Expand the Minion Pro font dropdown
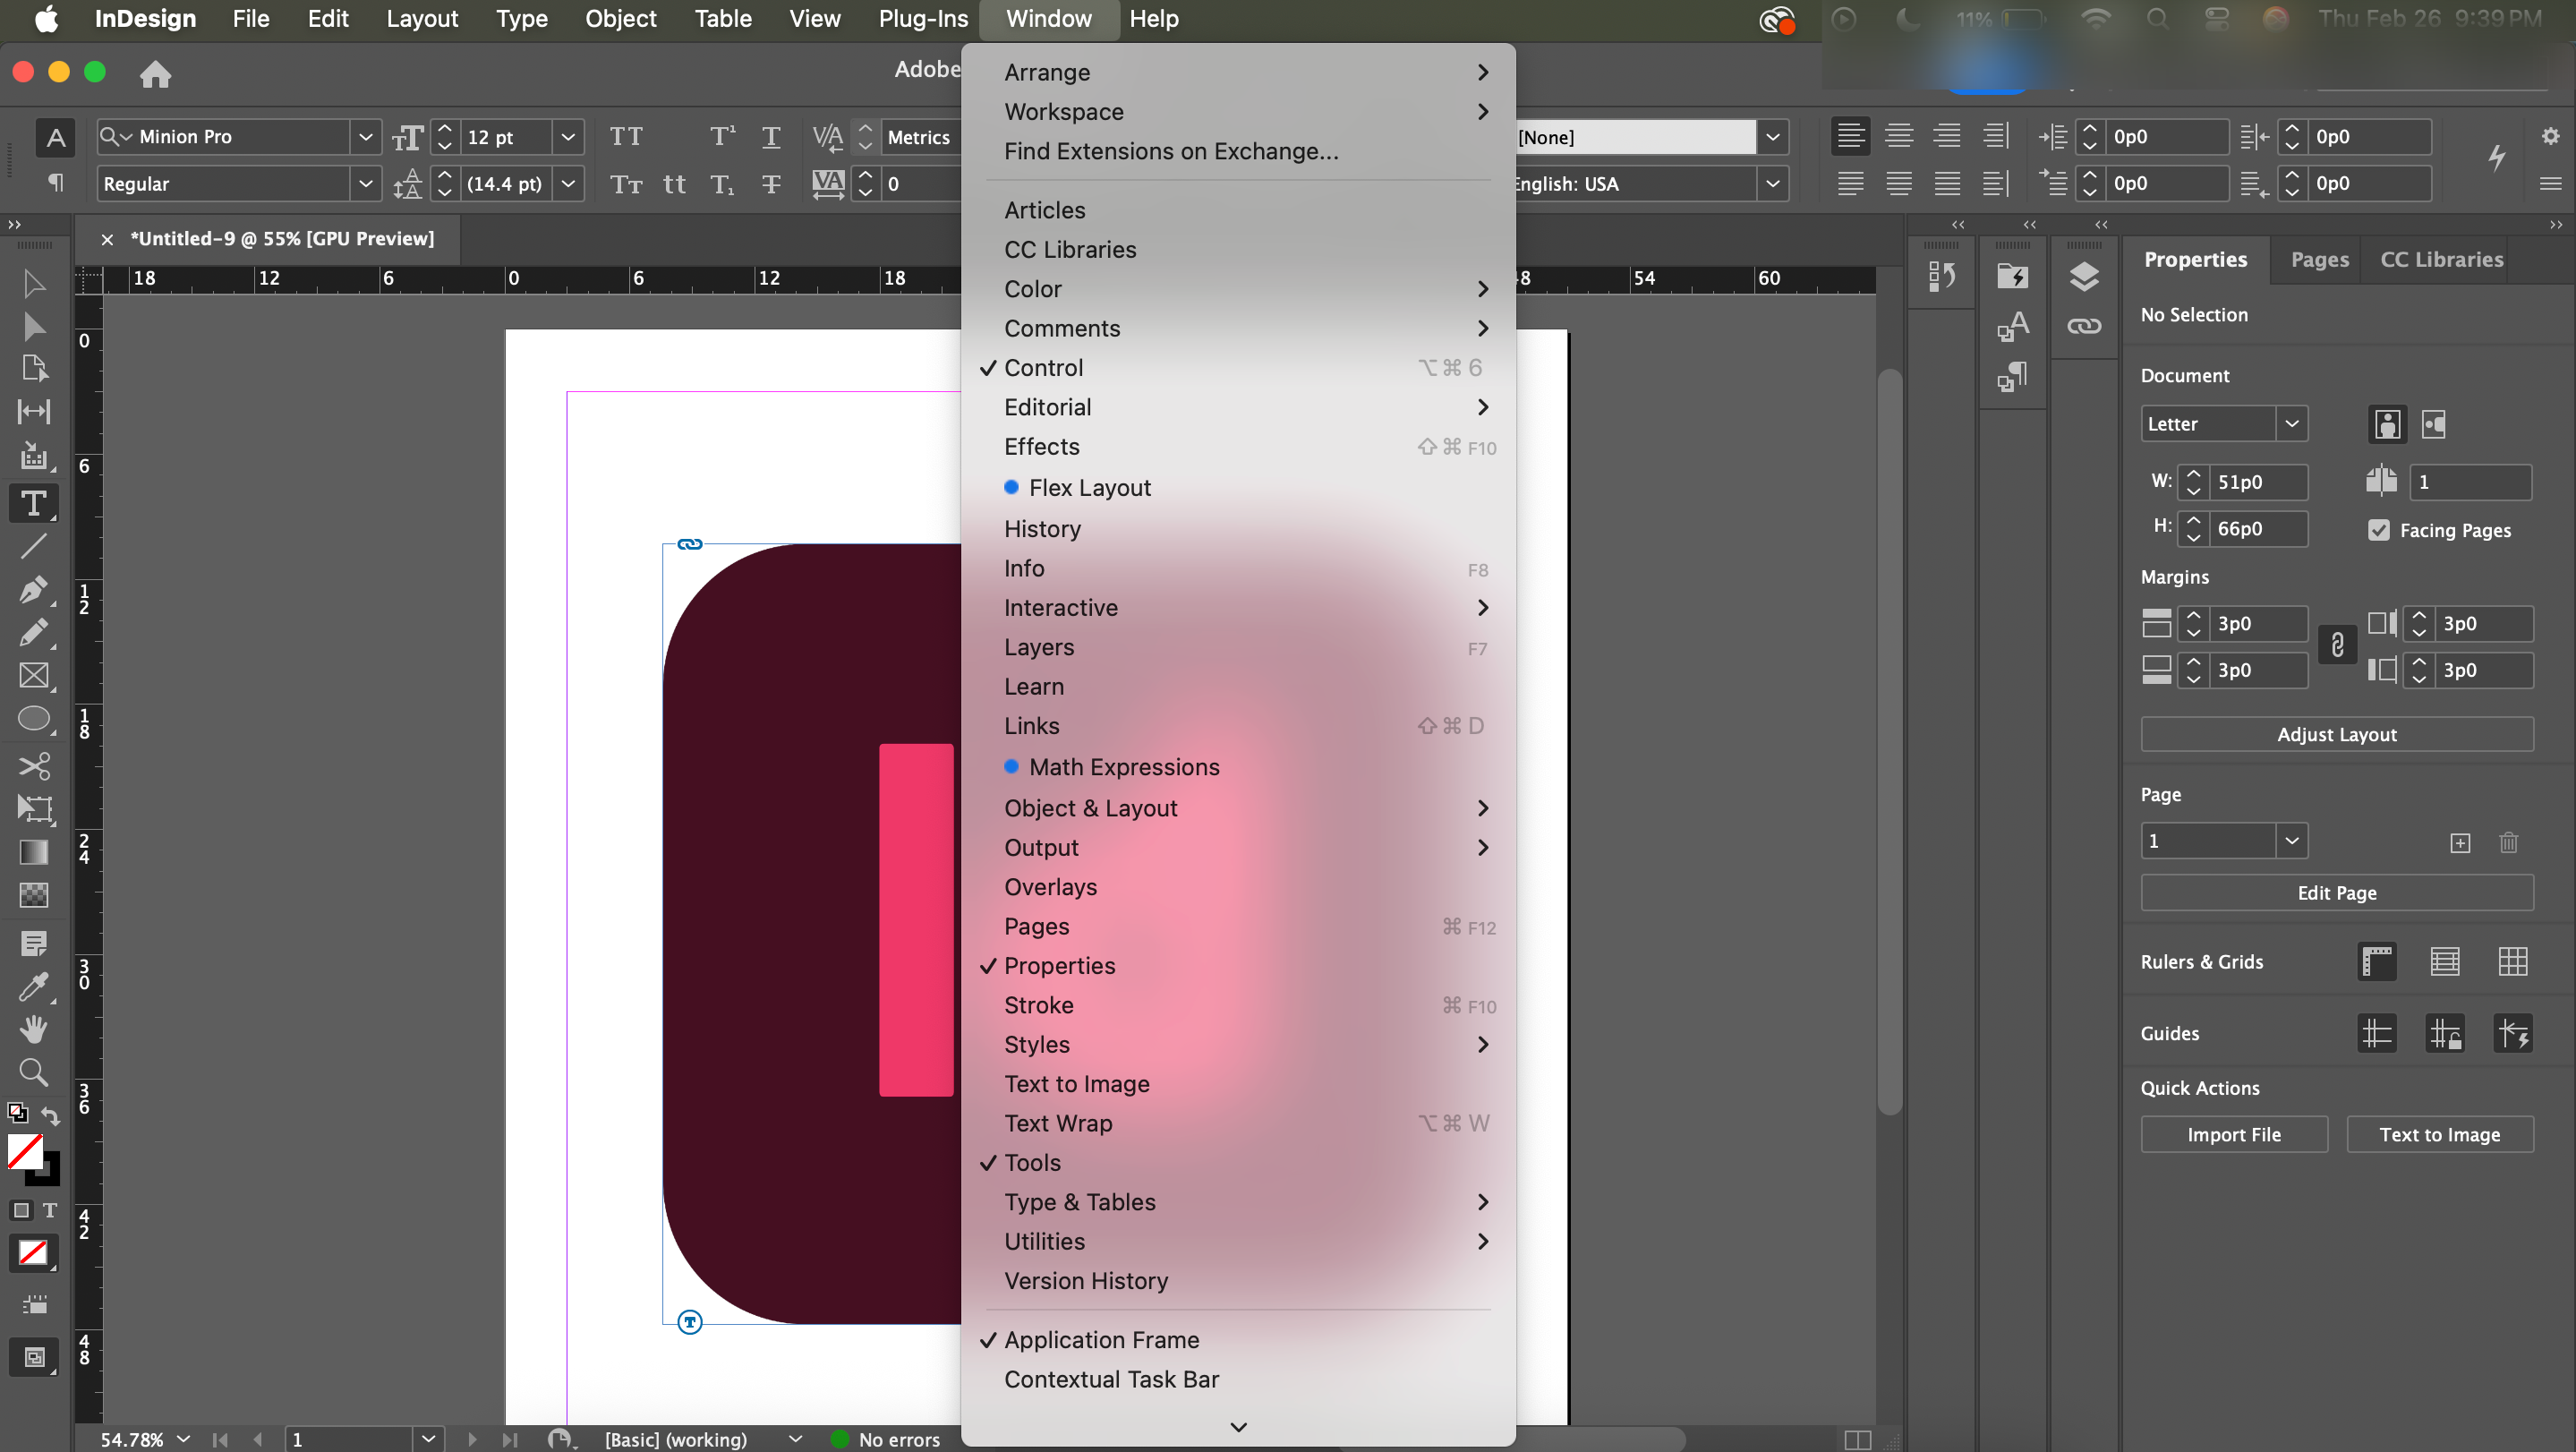 click(365, 137)
